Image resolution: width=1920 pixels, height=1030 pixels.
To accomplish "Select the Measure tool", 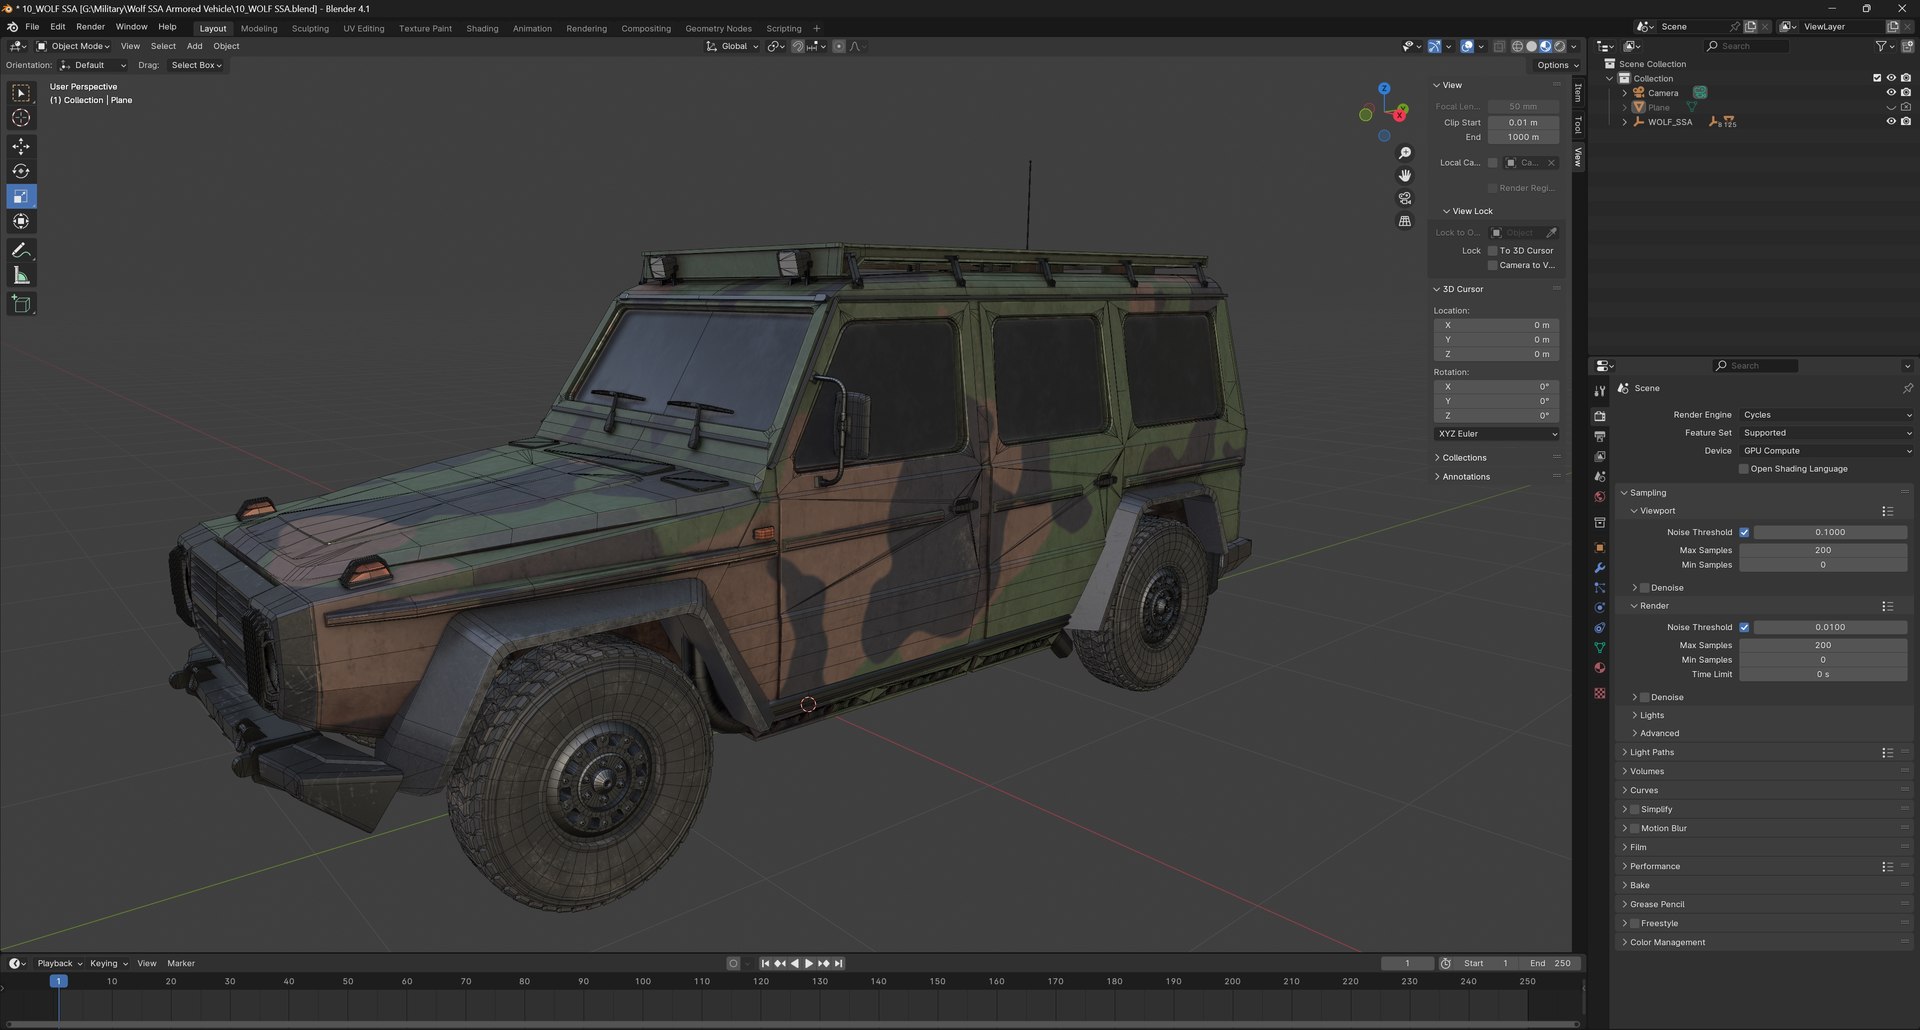I will [21, 275].
